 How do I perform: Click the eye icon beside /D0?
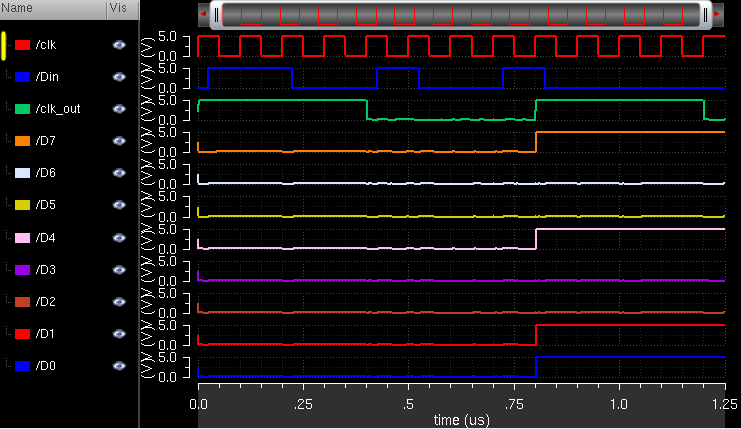pyautogui.click(x=119, y=366)
